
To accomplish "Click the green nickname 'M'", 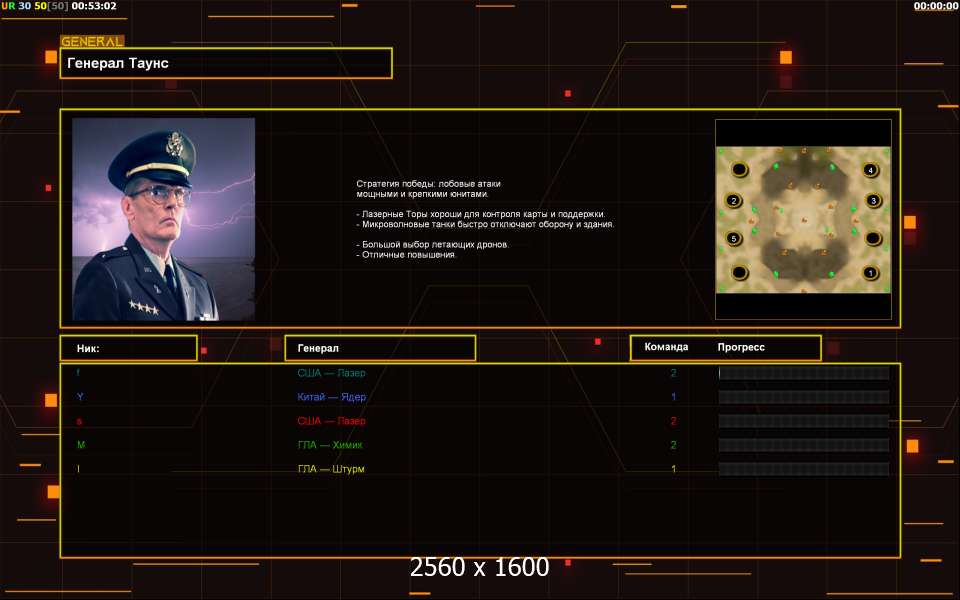I will (x=81, y=445).
